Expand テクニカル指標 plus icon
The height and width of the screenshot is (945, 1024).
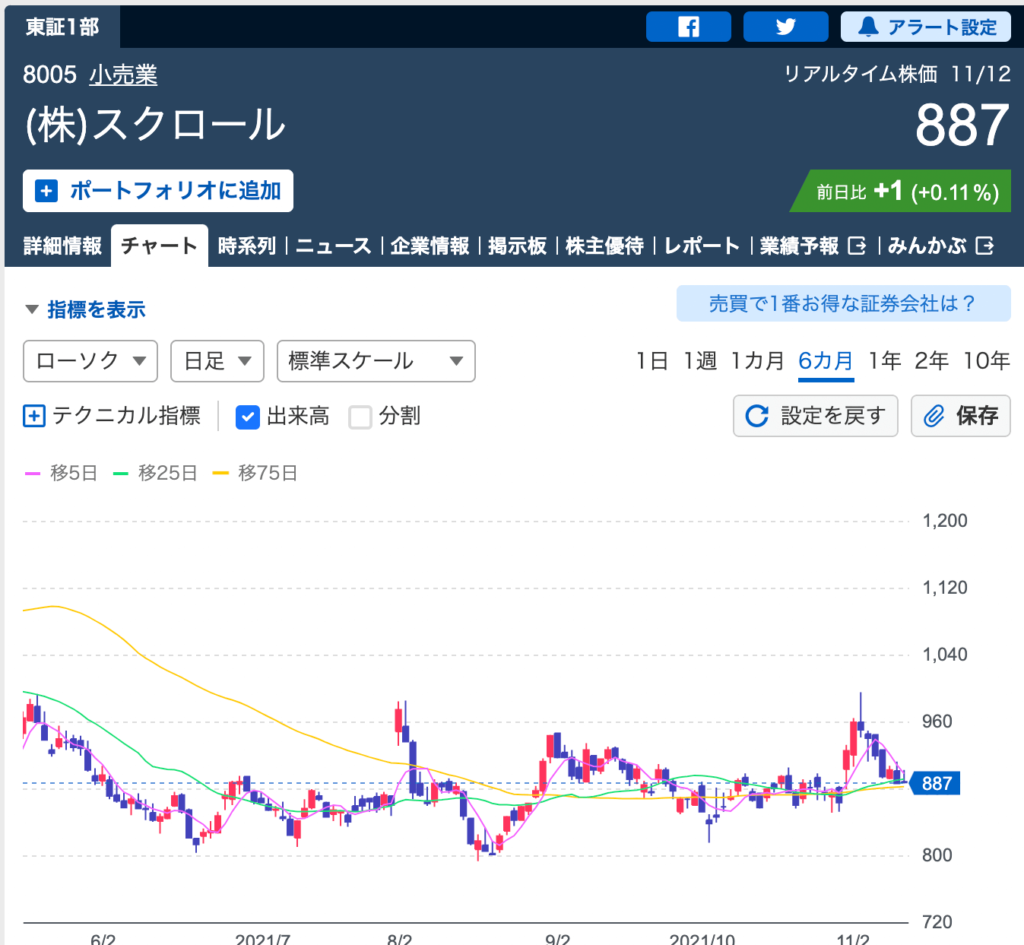tap(34, 415)
